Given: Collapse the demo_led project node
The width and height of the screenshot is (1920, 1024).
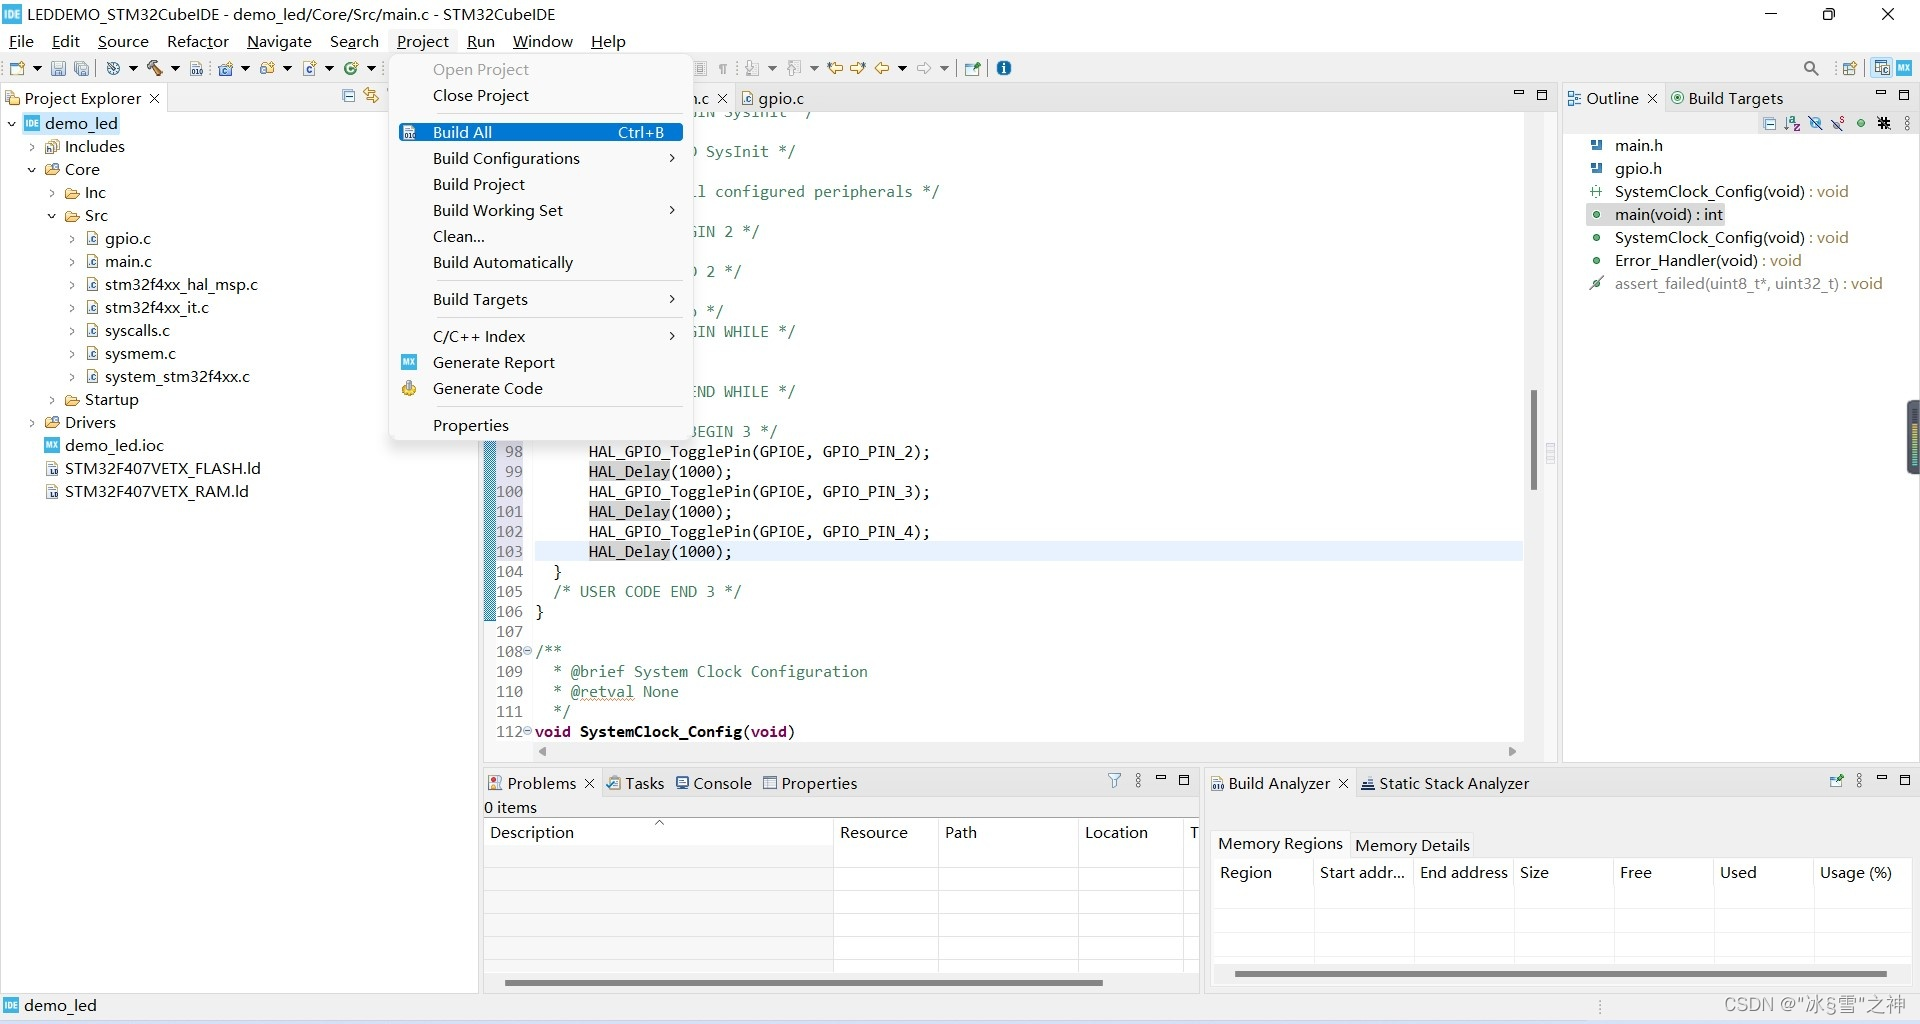Looking at the screenshot, I should click(12, 124).
